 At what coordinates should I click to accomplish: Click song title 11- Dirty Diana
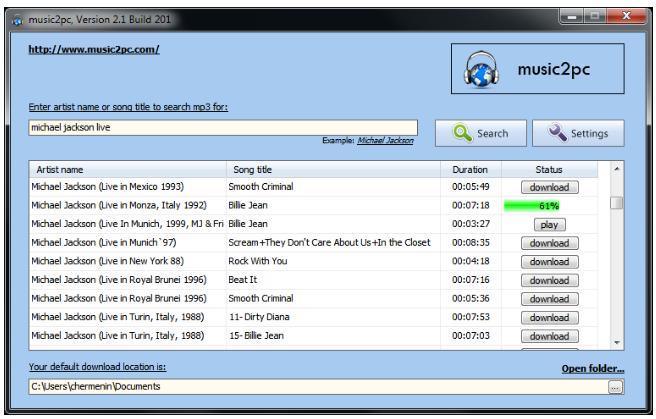point(259,317)
